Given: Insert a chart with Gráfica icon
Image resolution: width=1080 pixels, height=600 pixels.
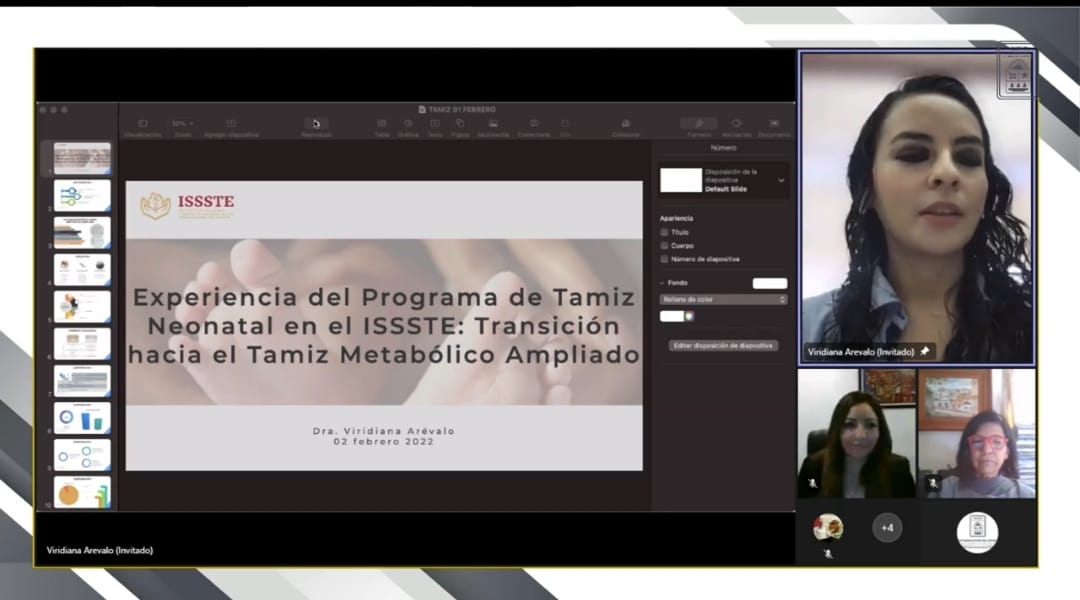Looking at the screenshot, I should click(x=408, y=124).
